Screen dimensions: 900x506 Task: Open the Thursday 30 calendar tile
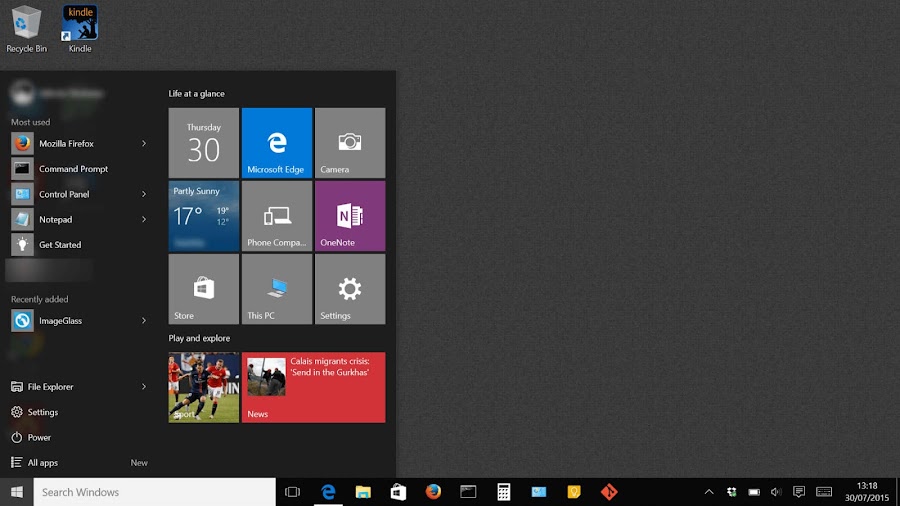click(204, 143)
